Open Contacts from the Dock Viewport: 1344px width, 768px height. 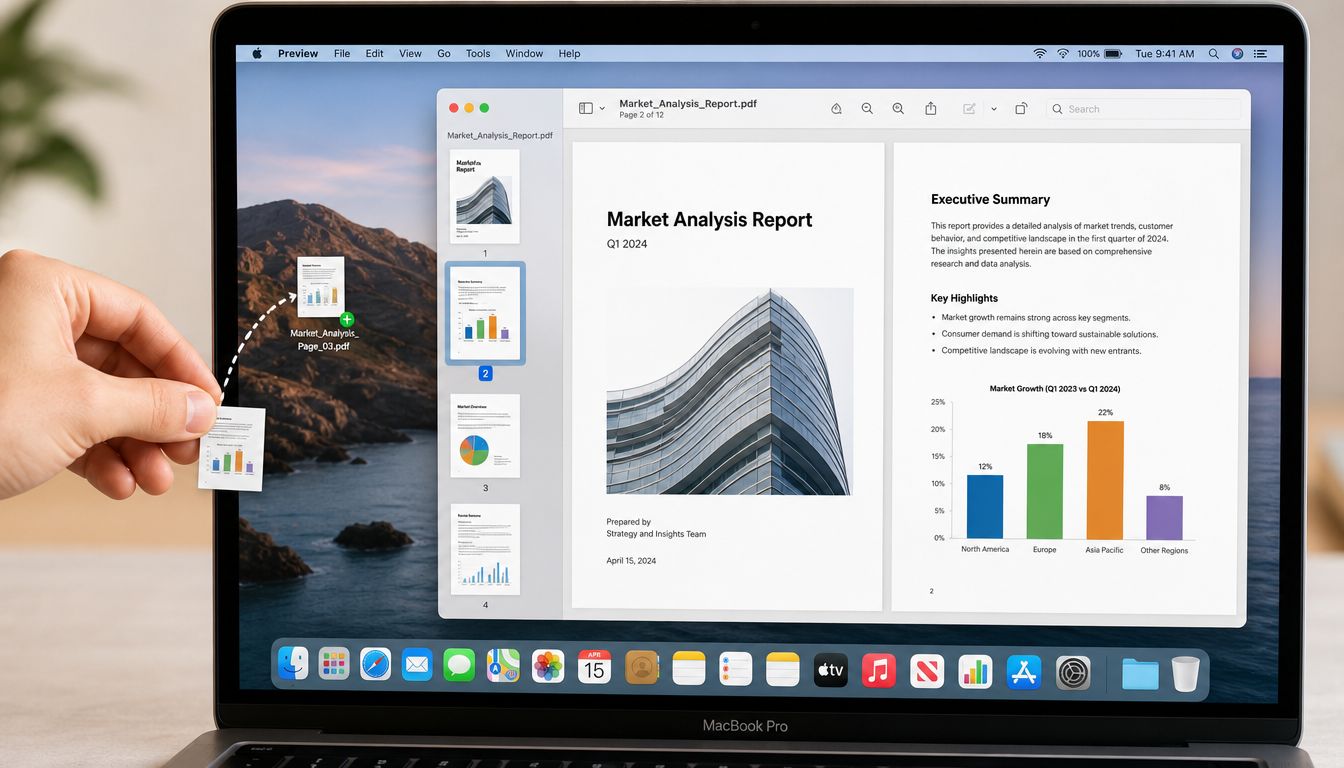[x=642, y=667]
